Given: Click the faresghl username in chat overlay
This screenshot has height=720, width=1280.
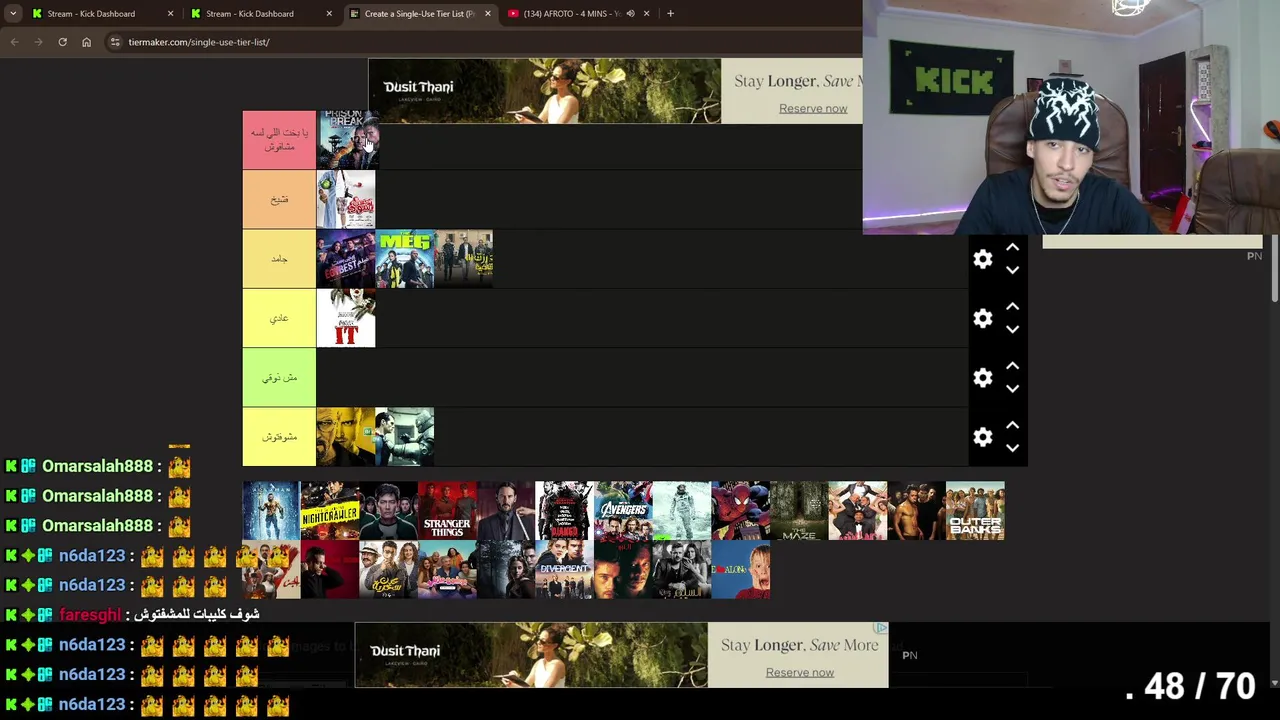Looking at the screenshot, I should point(90,615).
